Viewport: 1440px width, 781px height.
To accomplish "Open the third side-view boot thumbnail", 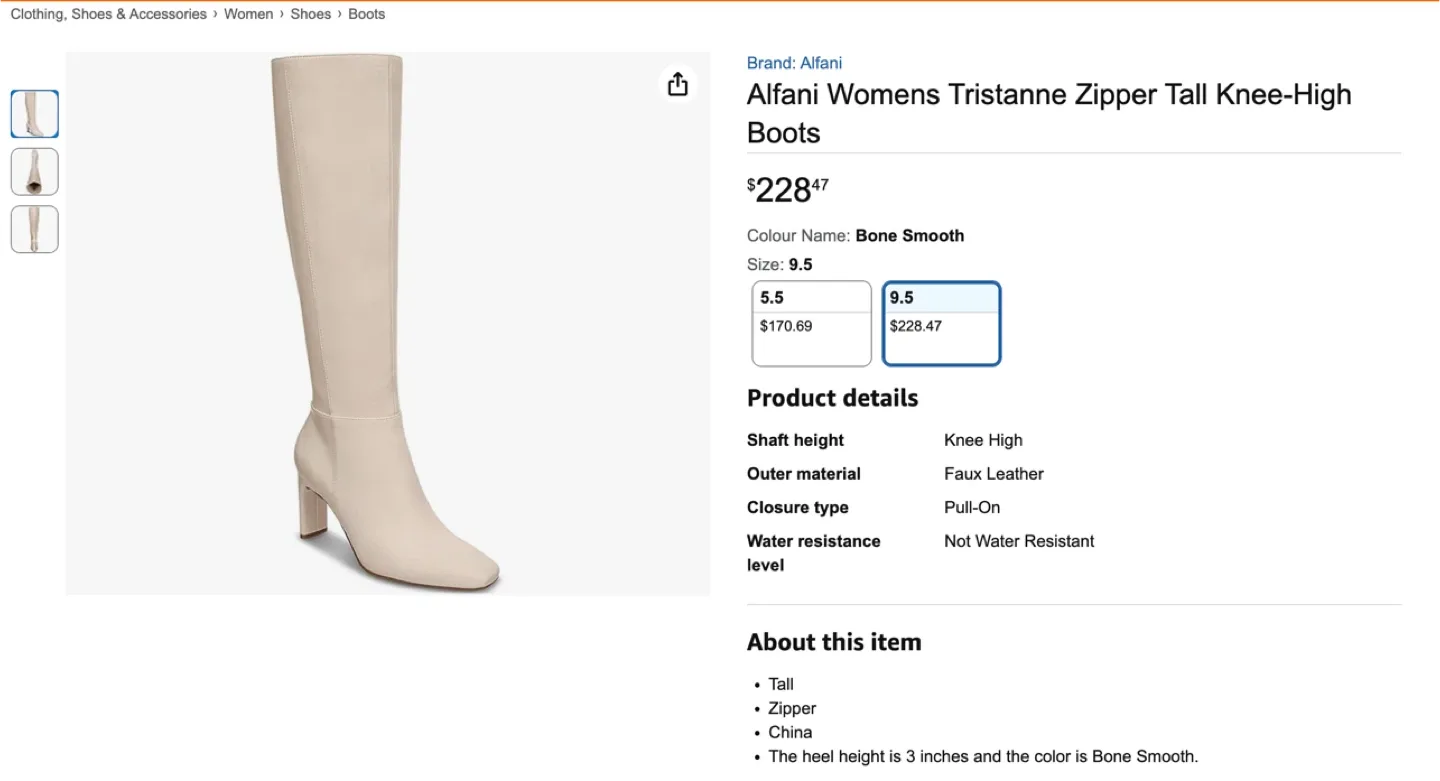I will coord(34,229).
